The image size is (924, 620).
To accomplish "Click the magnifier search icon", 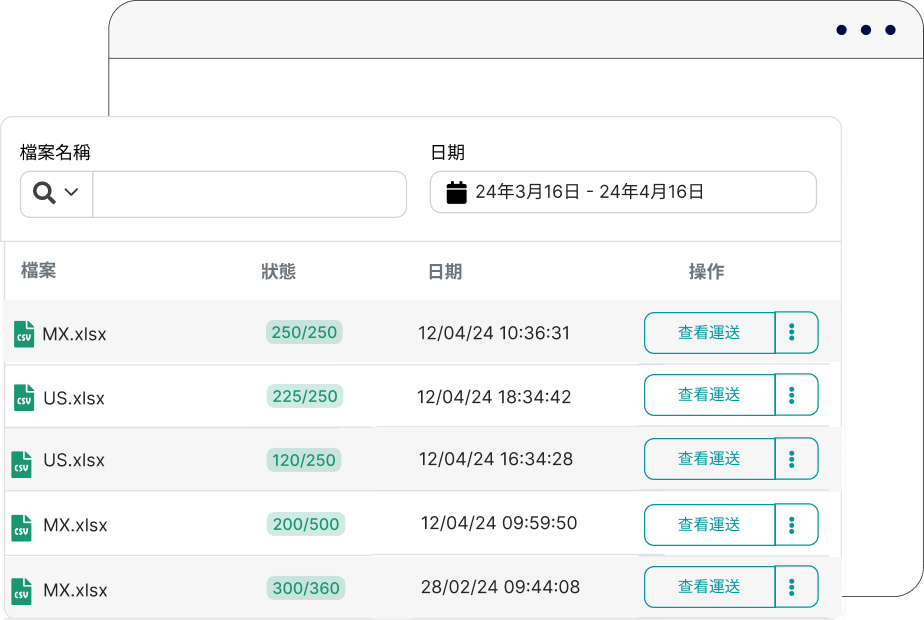I will pos(44,192).
